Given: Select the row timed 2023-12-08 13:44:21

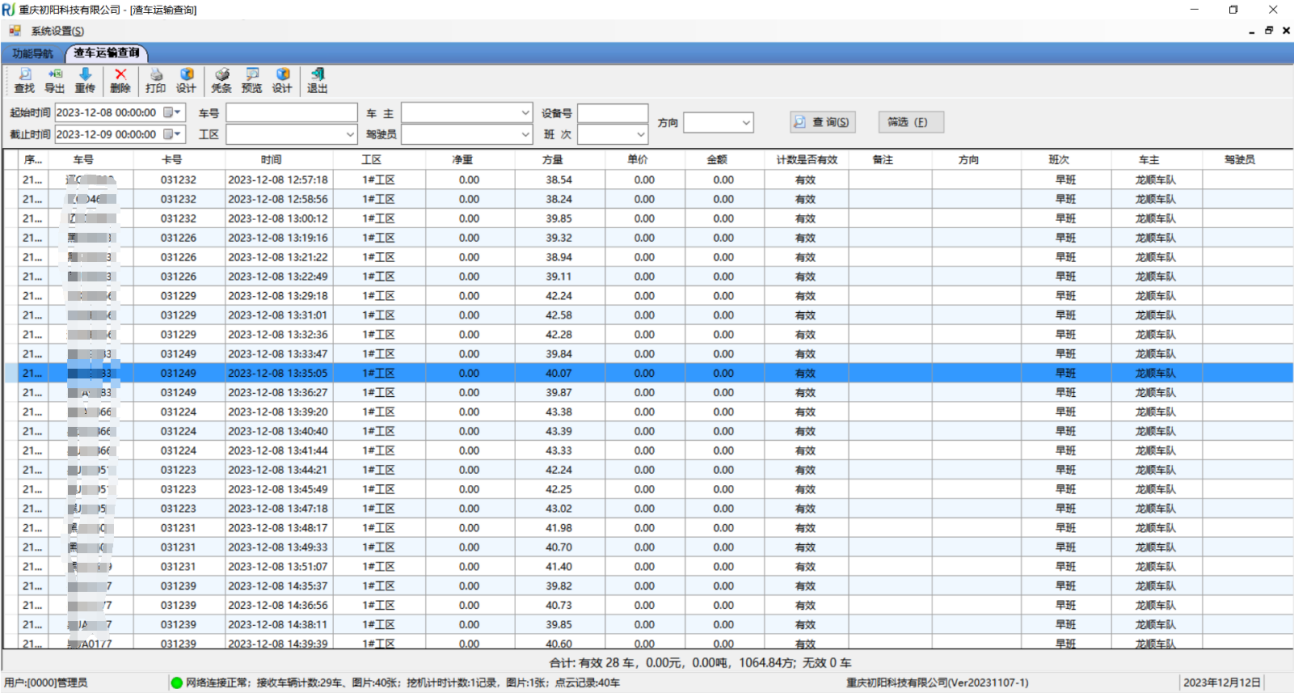Looking at the screenshot, I should click(647, 470).
